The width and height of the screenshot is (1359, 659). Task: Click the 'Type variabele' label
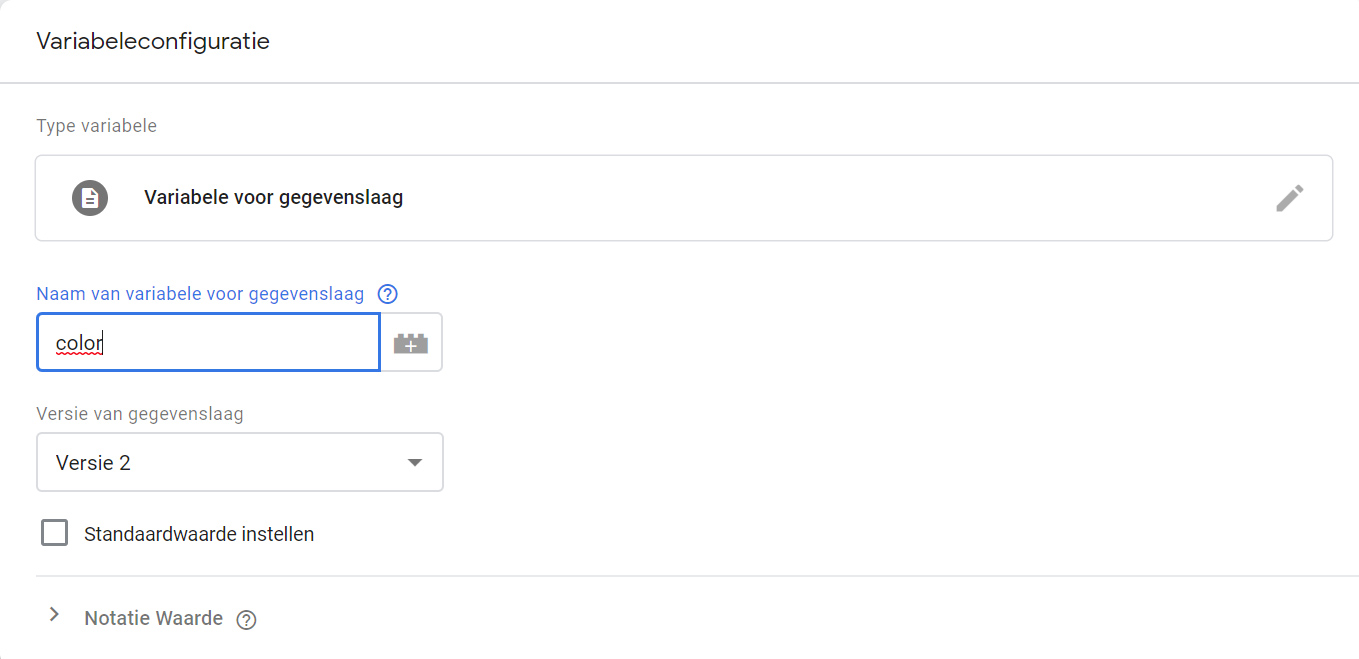(x=96, y=126)
